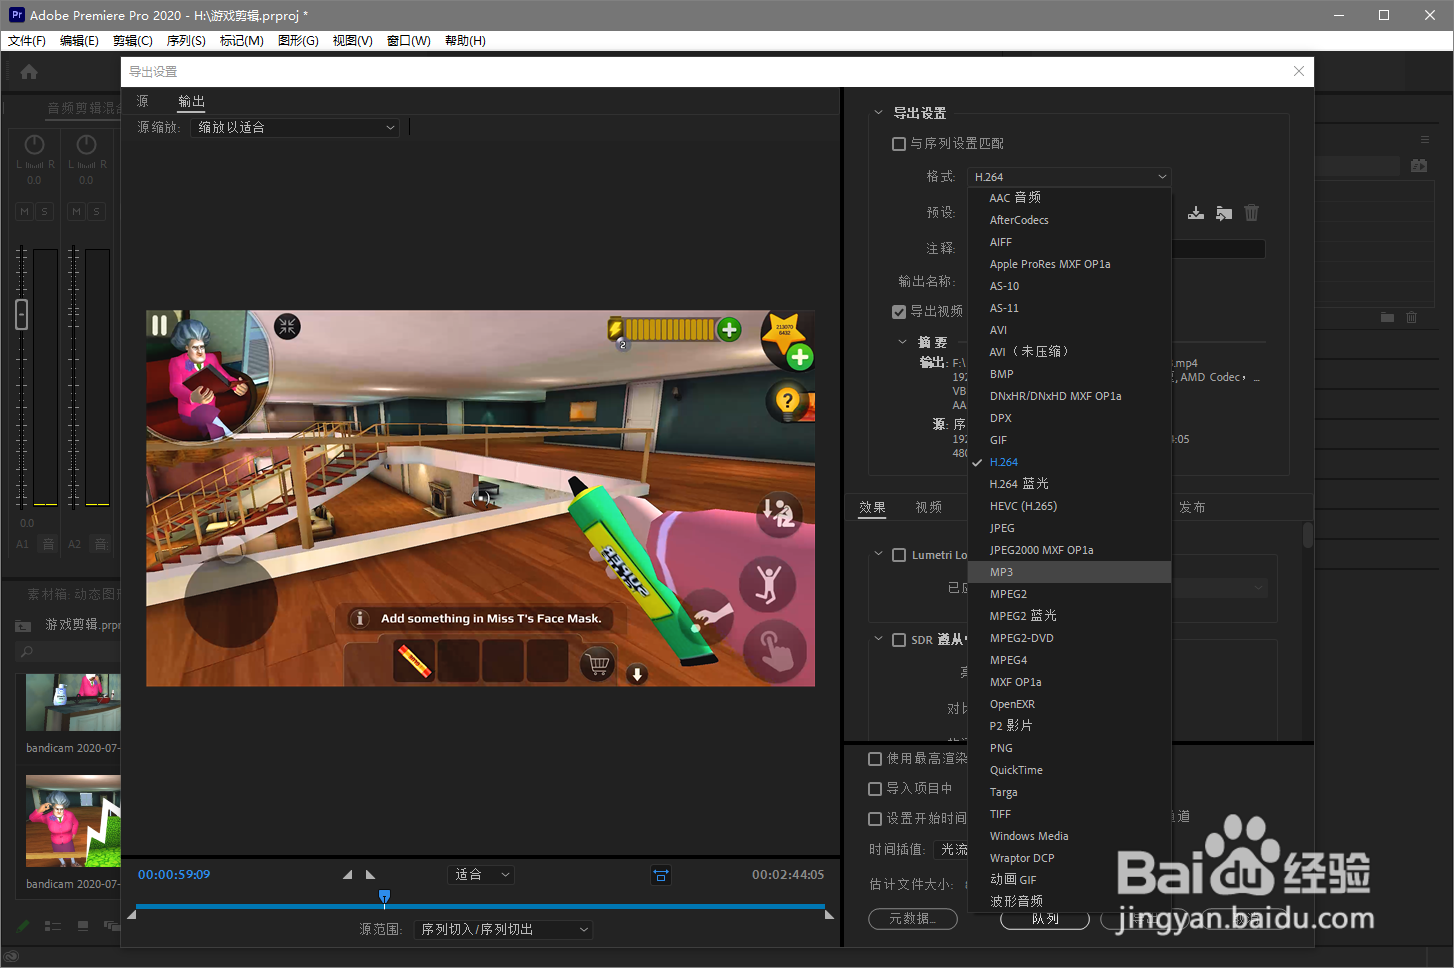Enable 使用最高渲染 checkbox

tap(875, 759)
